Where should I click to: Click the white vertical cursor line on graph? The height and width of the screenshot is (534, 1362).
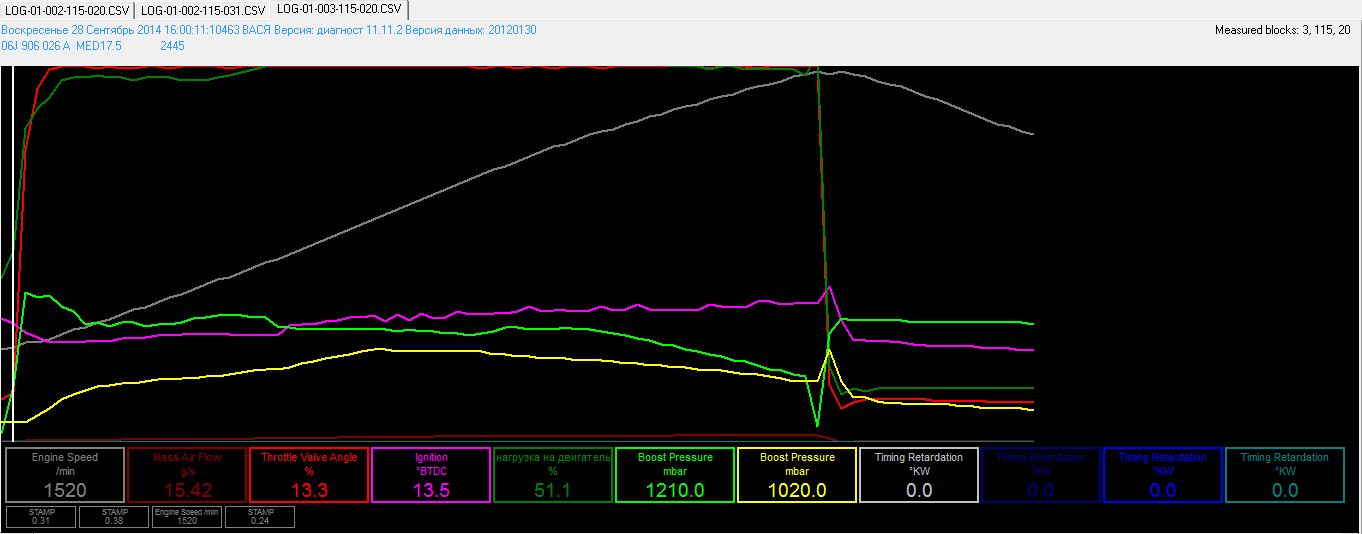click(x=13, y=250)
